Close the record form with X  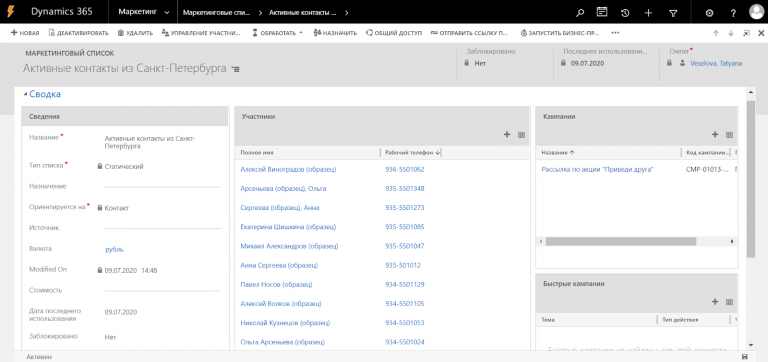coord(761,33)
